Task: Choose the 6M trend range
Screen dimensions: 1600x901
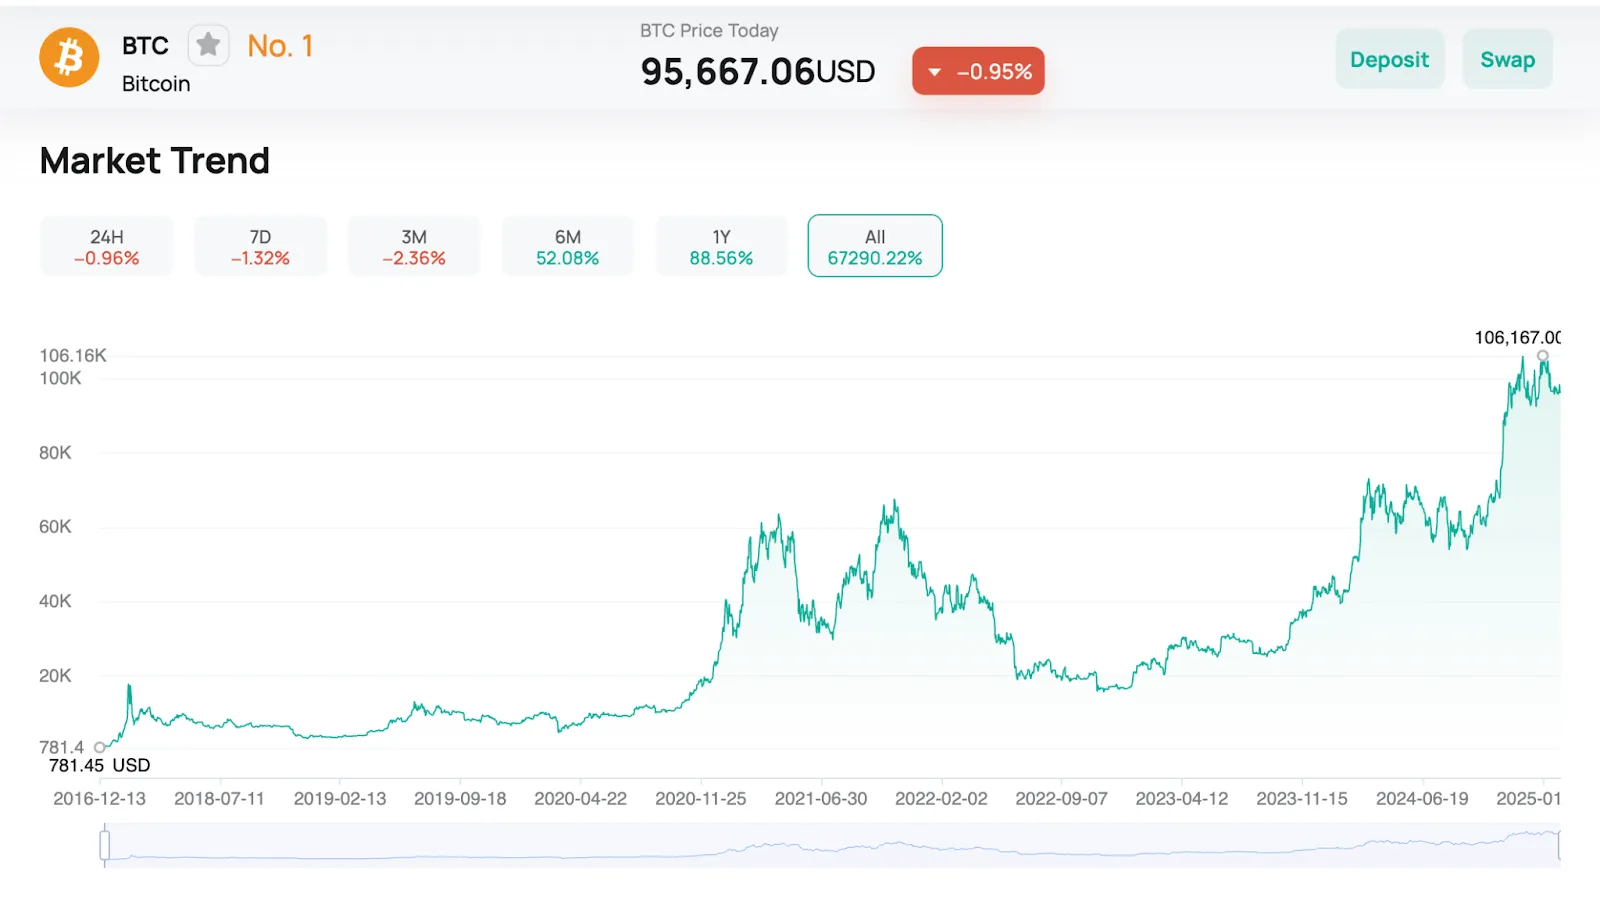Action: [568, 246]
